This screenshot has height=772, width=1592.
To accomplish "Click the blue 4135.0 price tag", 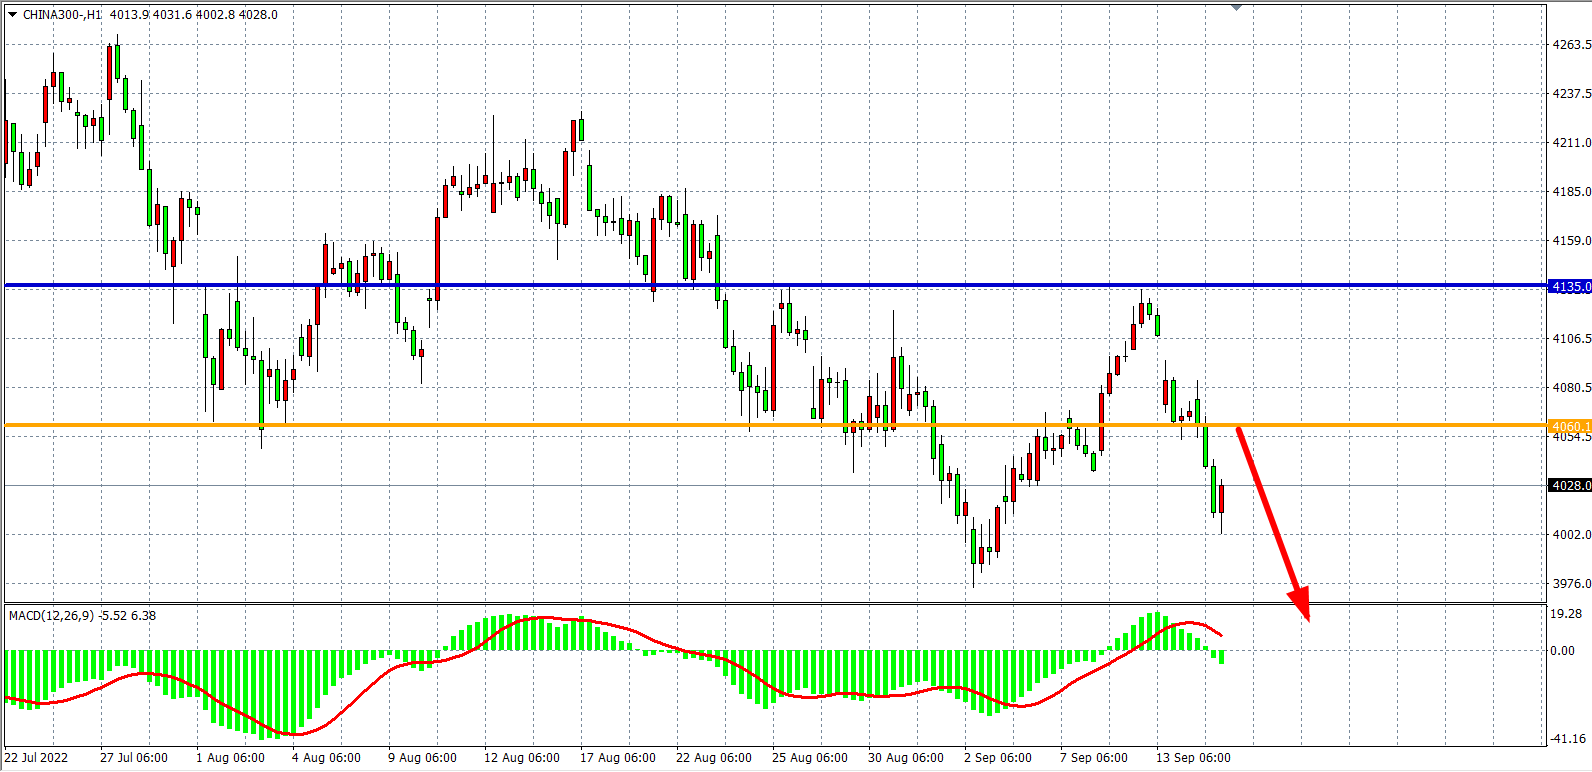I will [1569, 287].
